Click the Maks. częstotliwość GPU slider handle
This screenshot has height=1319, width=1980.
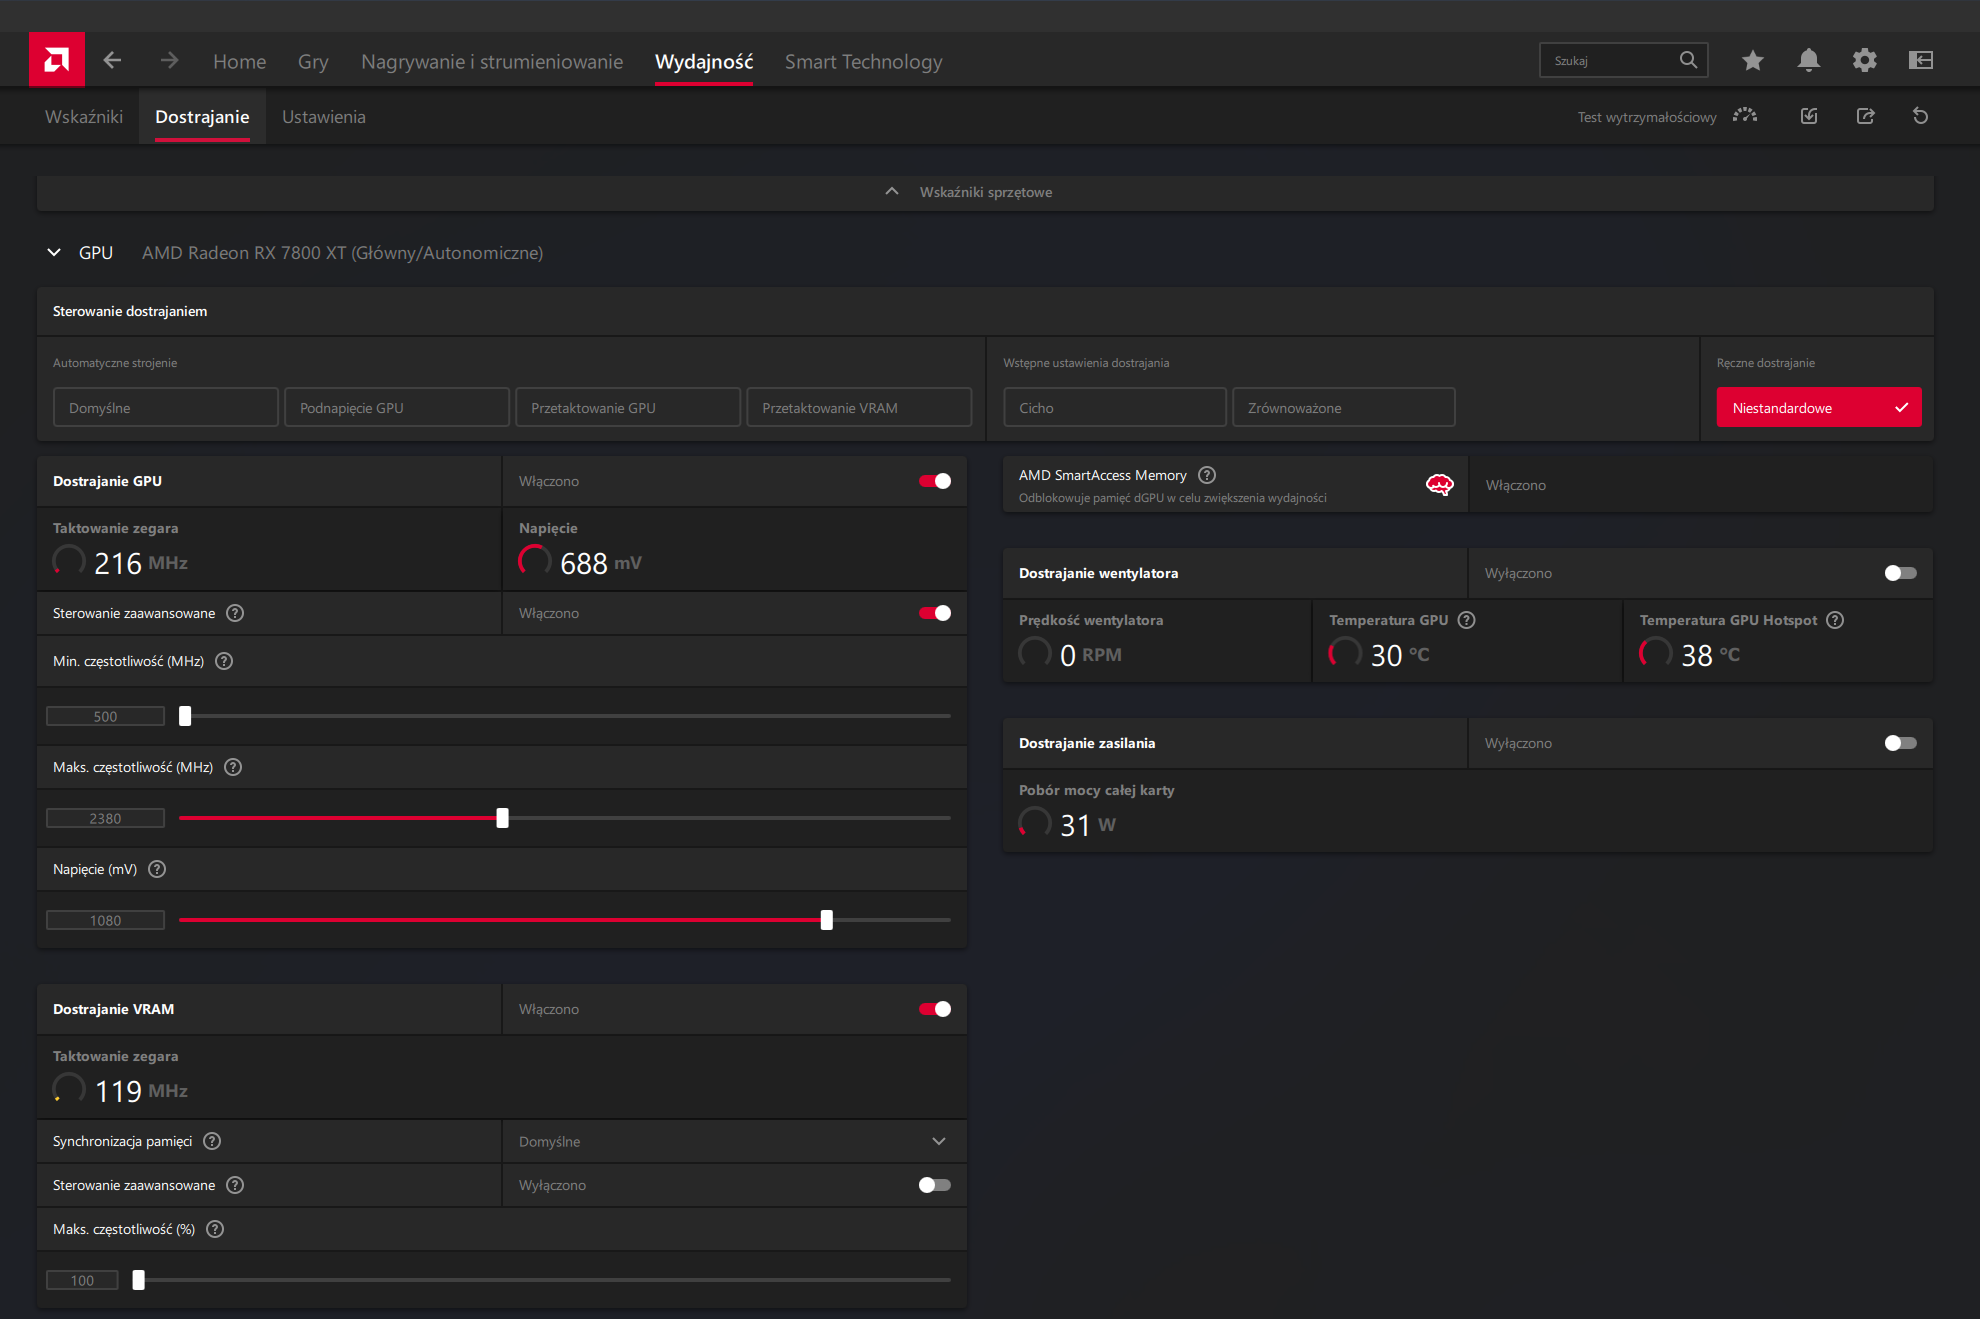tap(502, 818)
